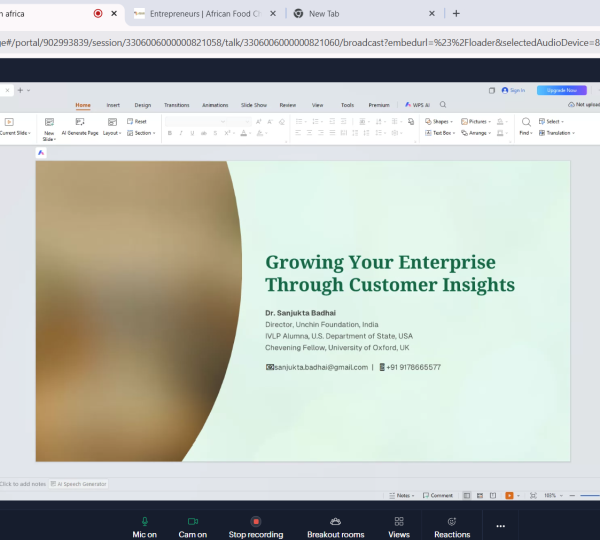This screenshot has height=540, width=600.
Task: Open the Notes dropdown in status bar
Action: [402, 495]
